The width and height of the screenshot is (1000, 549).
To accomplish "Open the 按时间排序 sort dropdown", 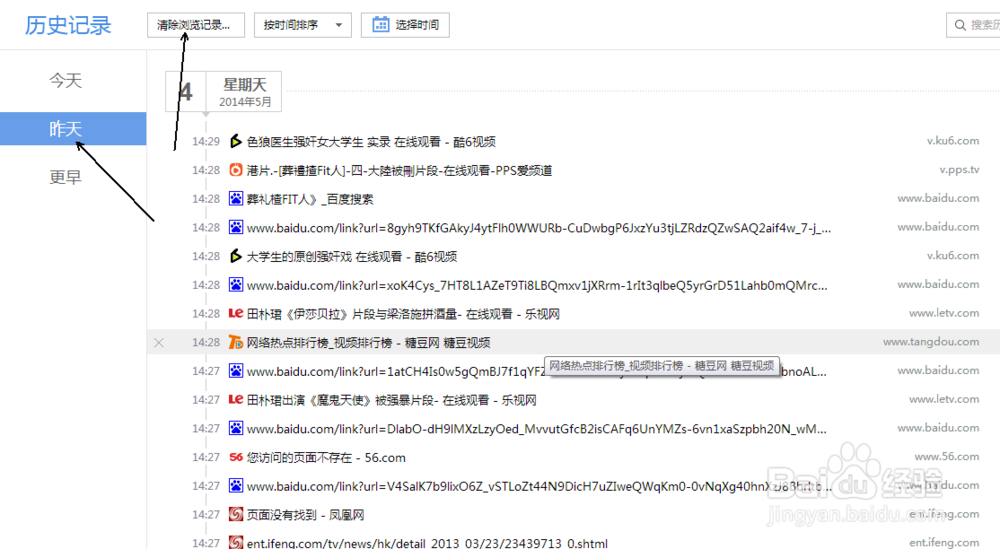I will 303,25.
